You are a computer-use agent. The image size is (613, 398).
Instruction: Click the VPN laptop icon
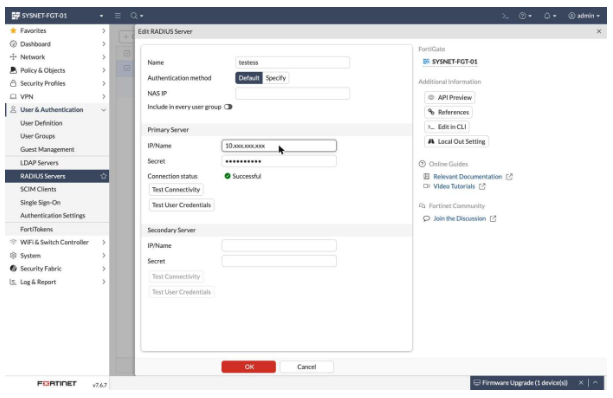click(x=13, y=97)
